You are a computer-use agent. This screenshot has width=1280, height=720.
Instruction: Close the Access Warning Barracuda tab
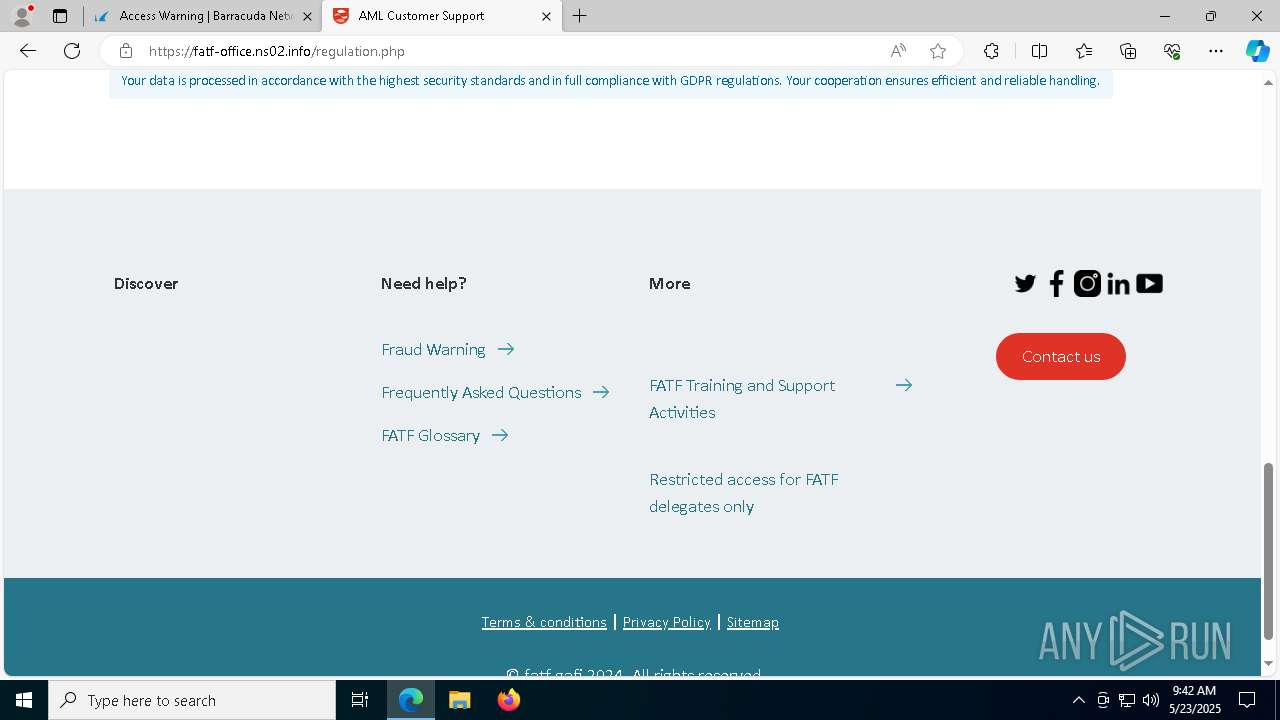308,16
